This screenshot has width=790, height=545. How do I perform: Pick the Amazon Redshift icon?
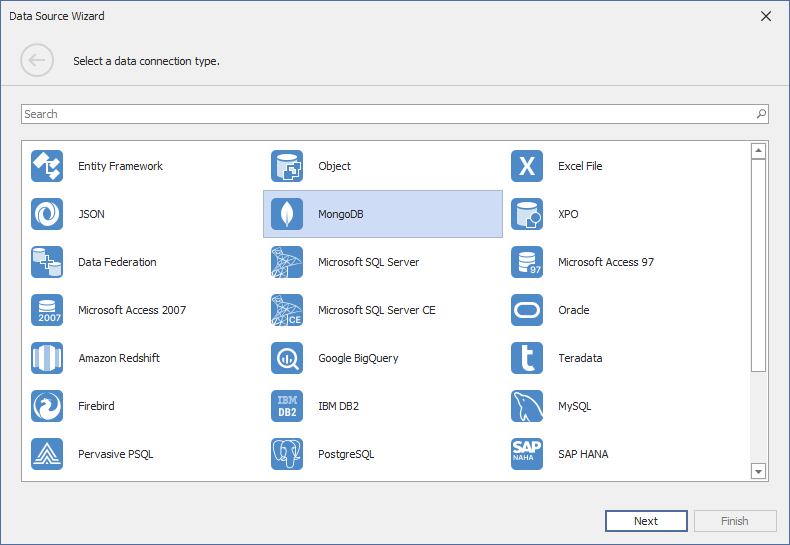(x=47, y=358)
